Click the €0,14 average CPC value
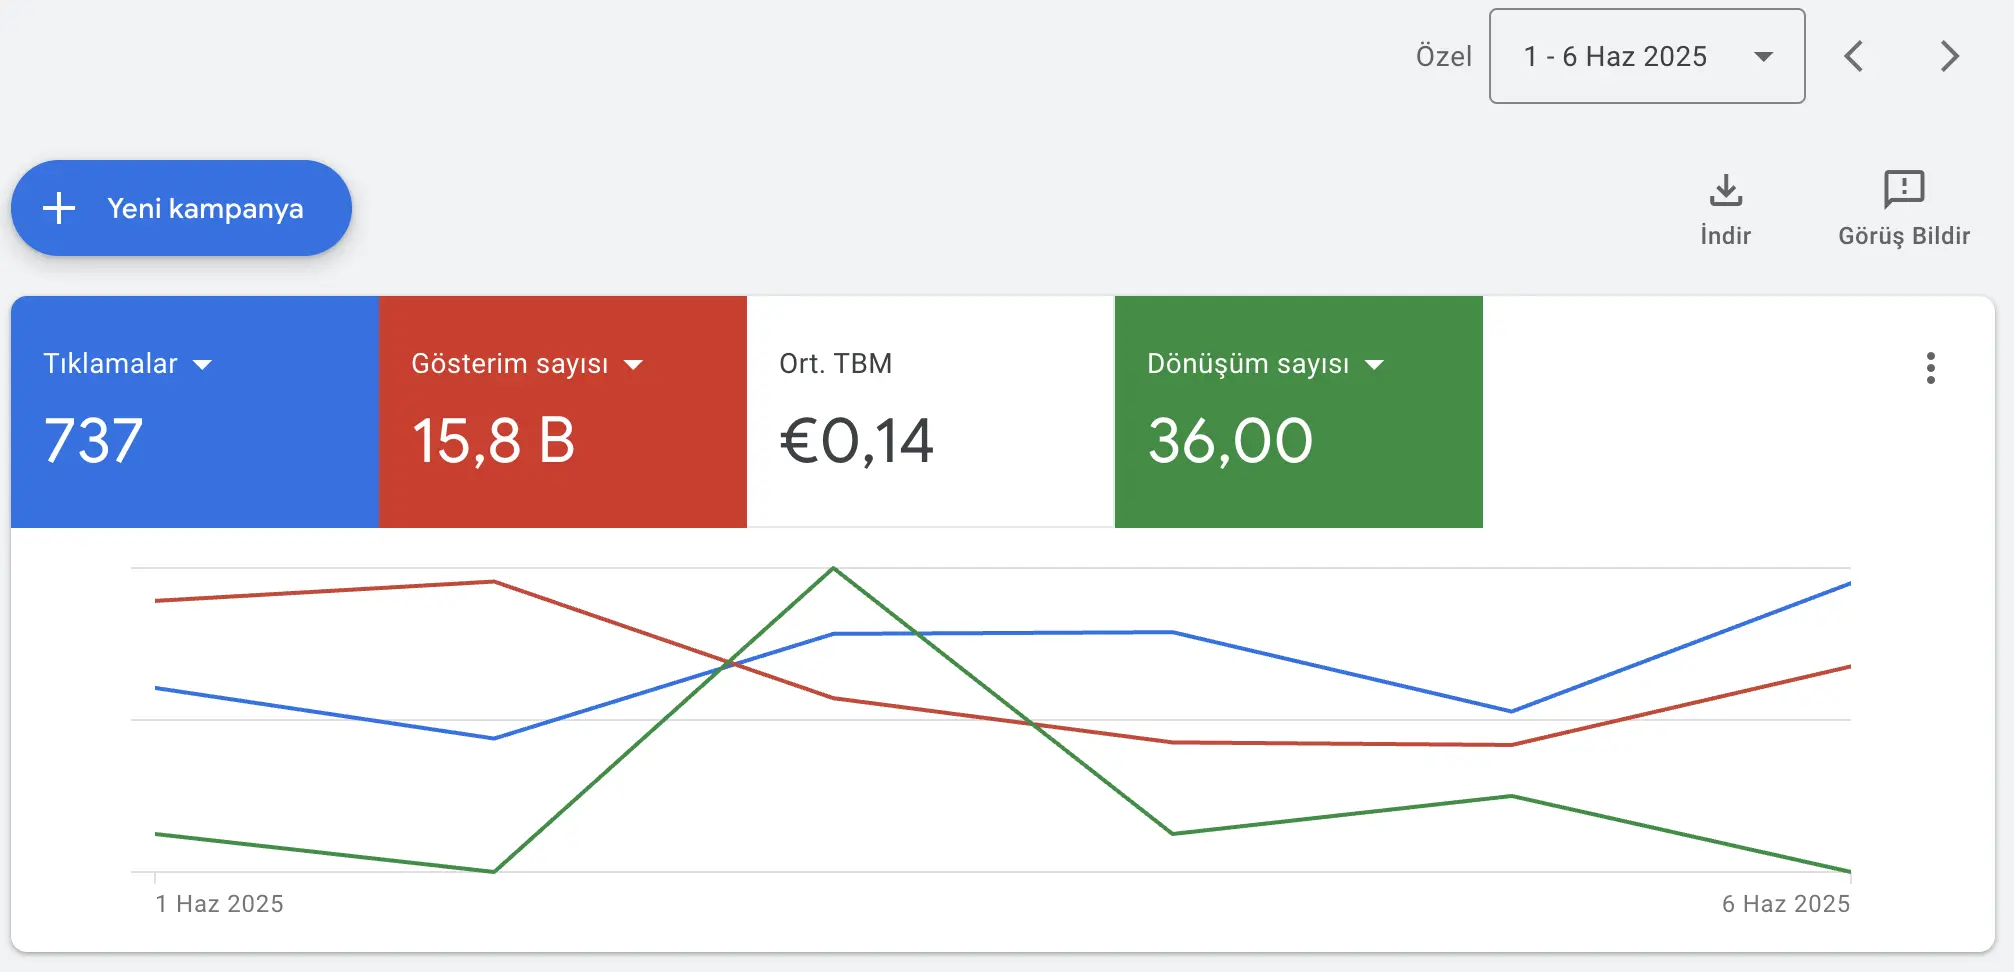 point(857,441)
